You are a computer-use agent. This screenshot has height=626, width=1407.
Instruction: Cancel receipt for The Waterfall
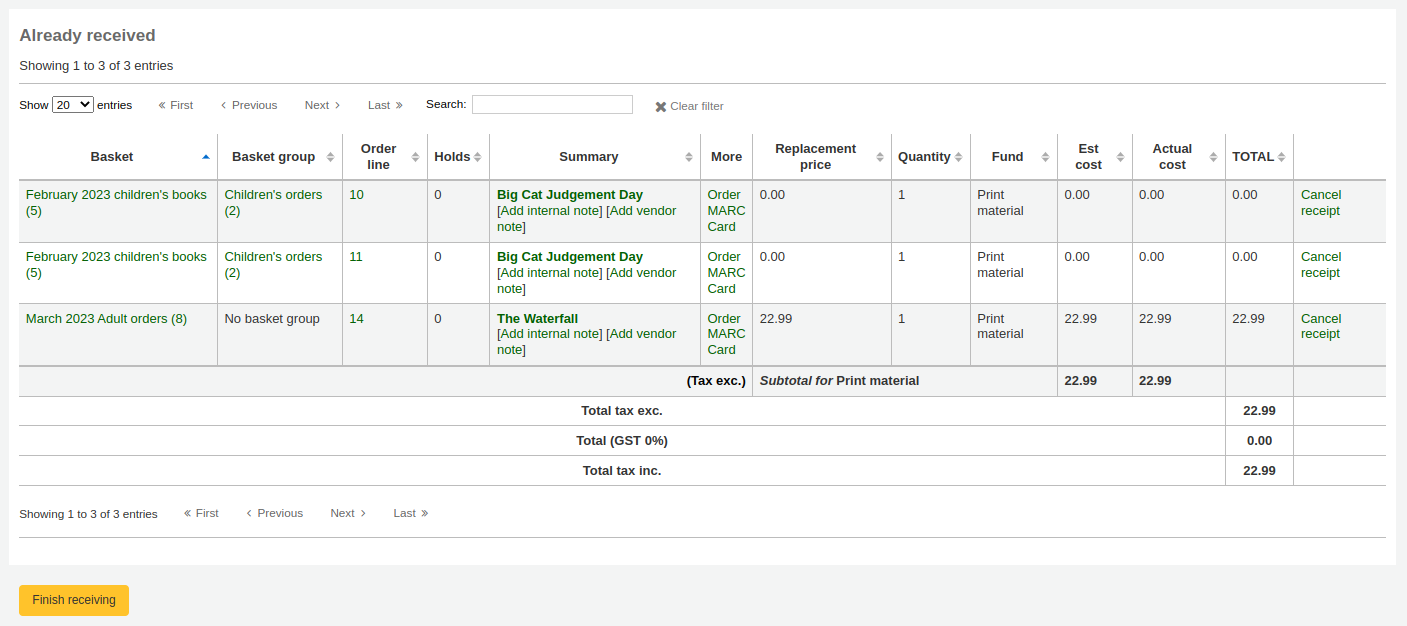pos(1321,326)
